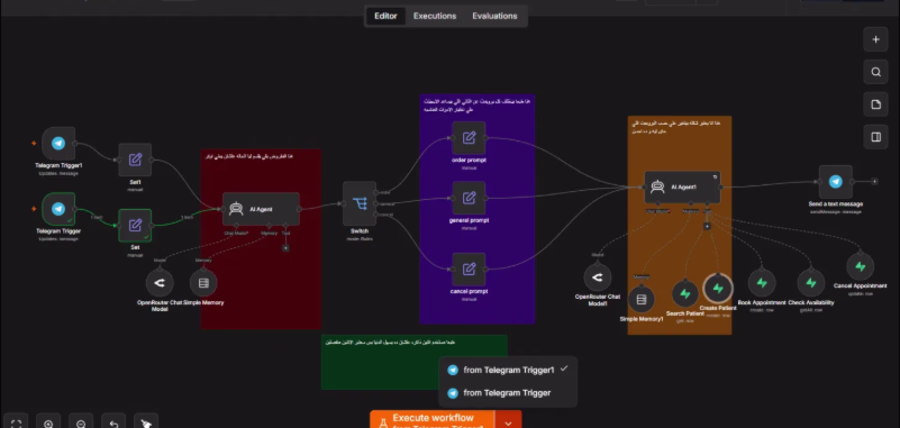
Task: Zoom out on the canvas
Action: (81, 423)
